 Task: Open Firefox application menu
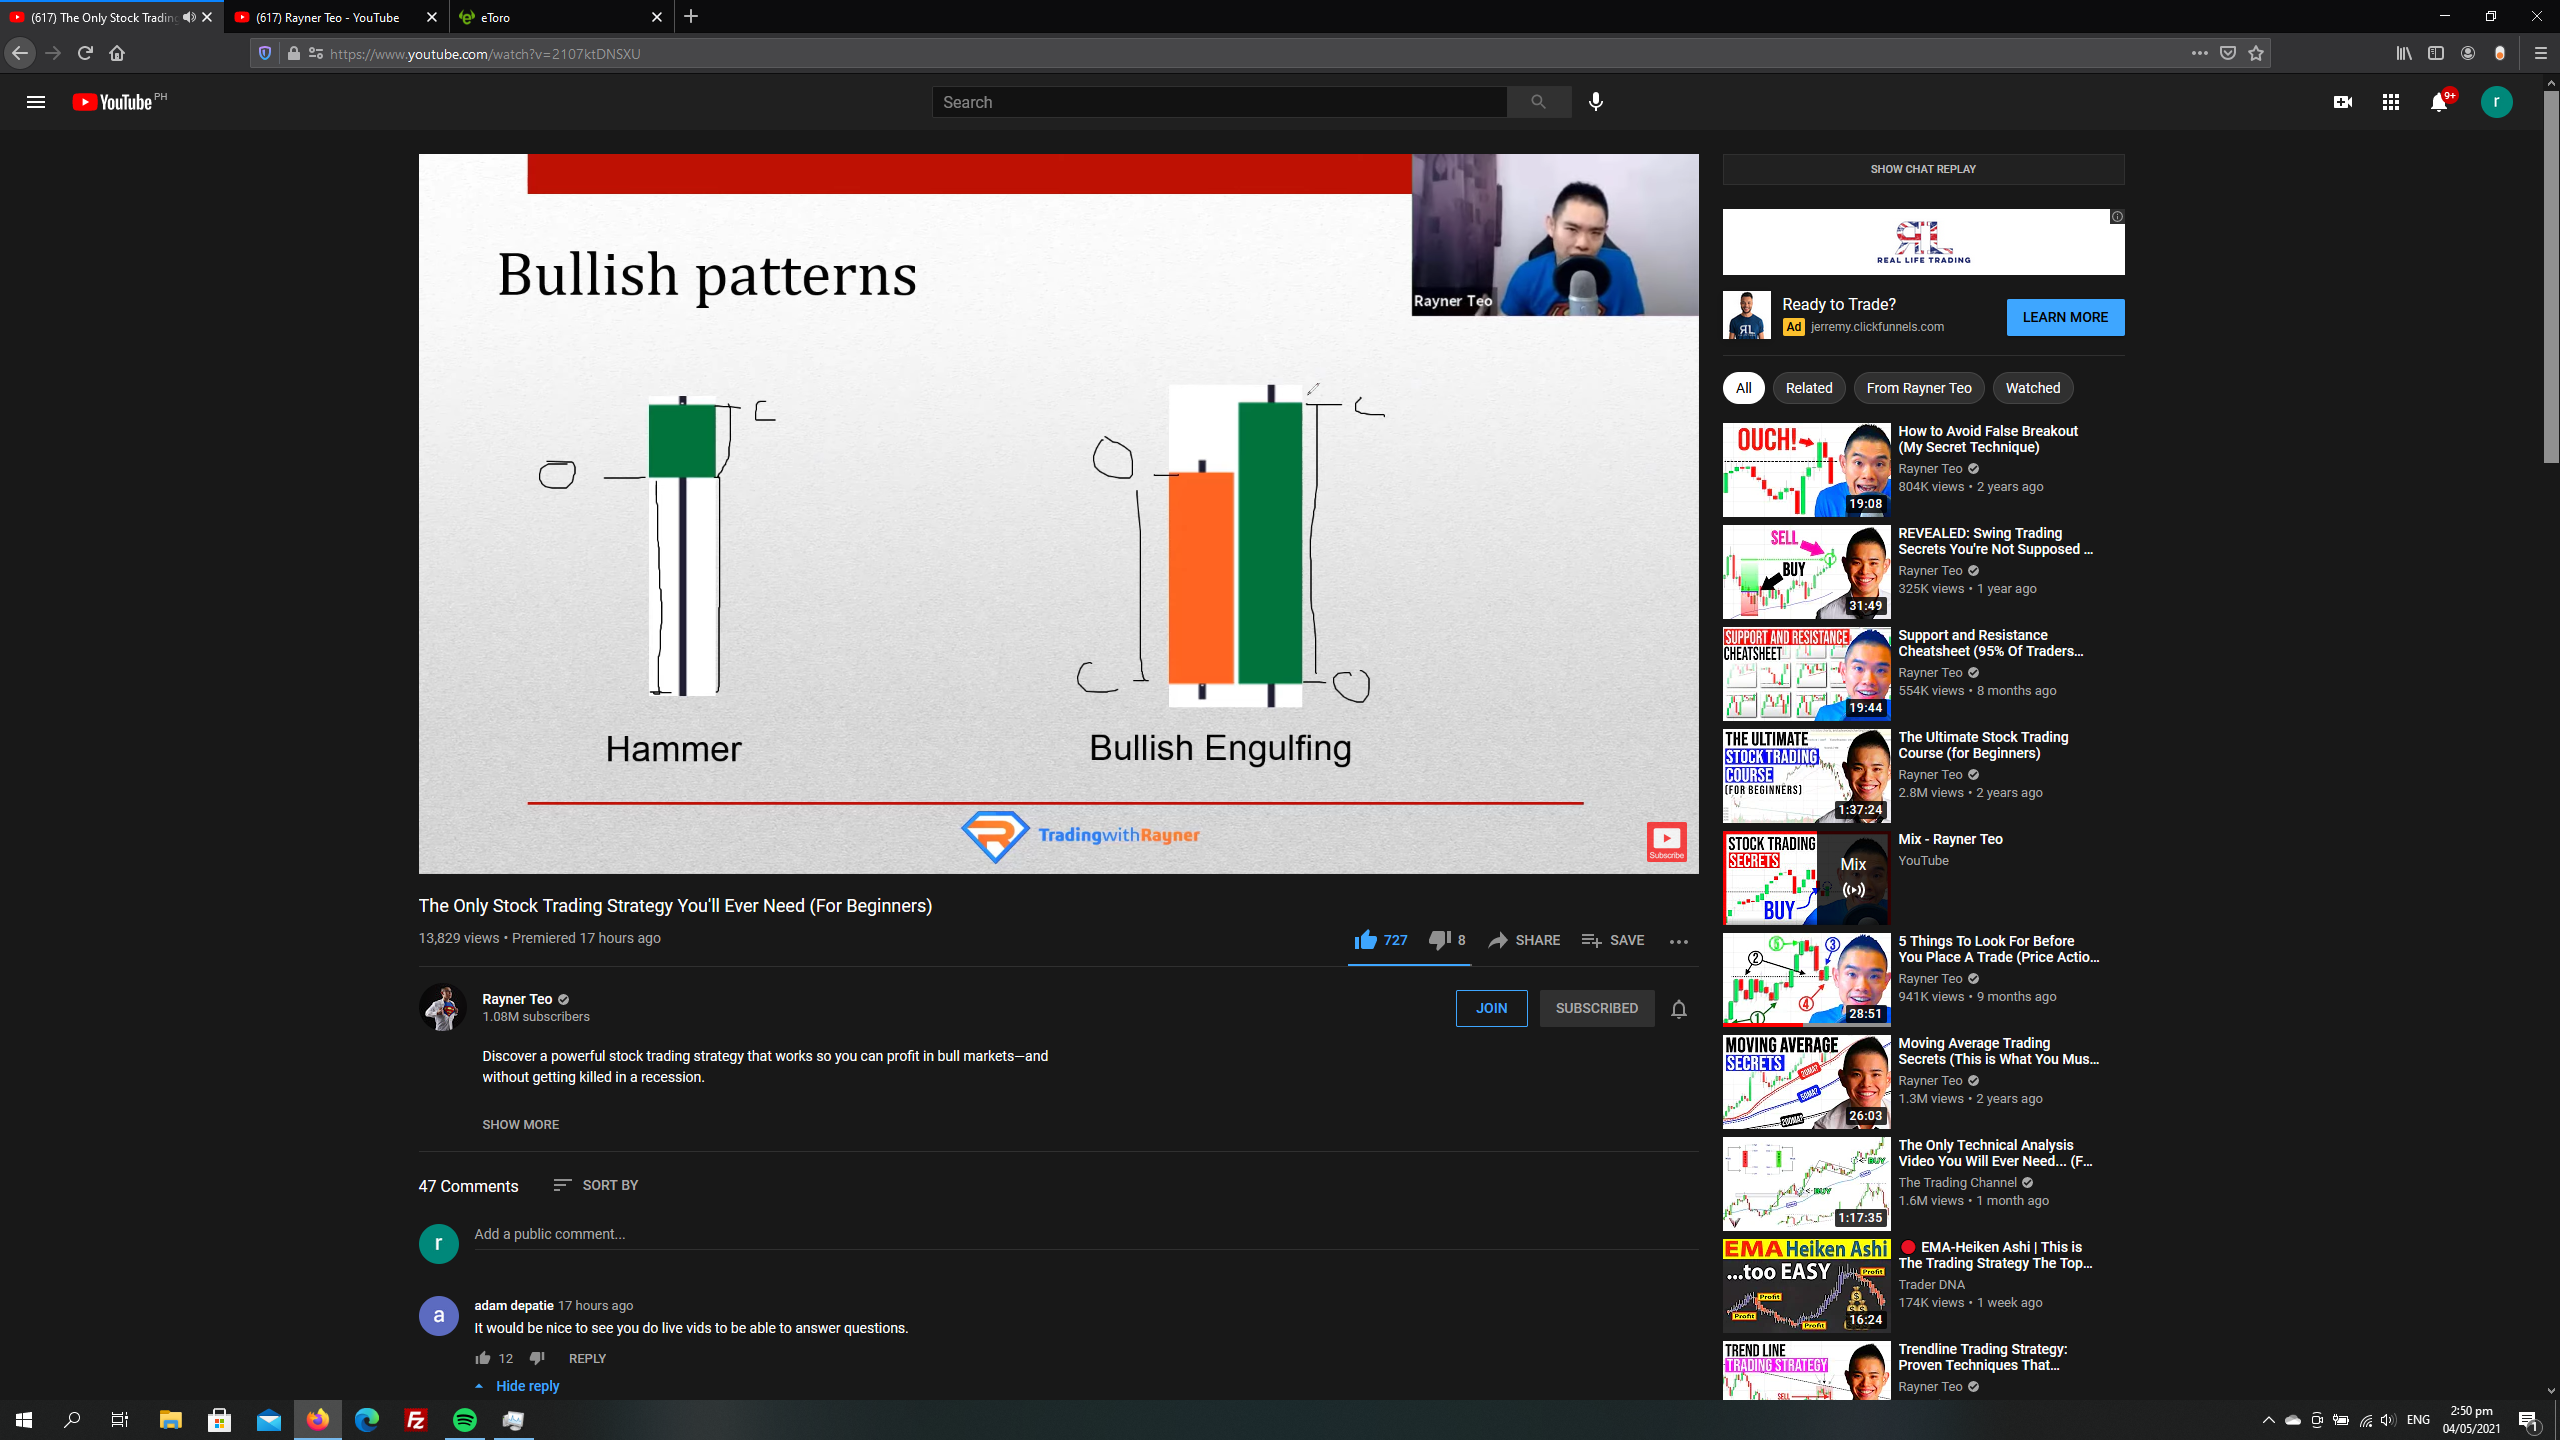tap(2540, 53)
